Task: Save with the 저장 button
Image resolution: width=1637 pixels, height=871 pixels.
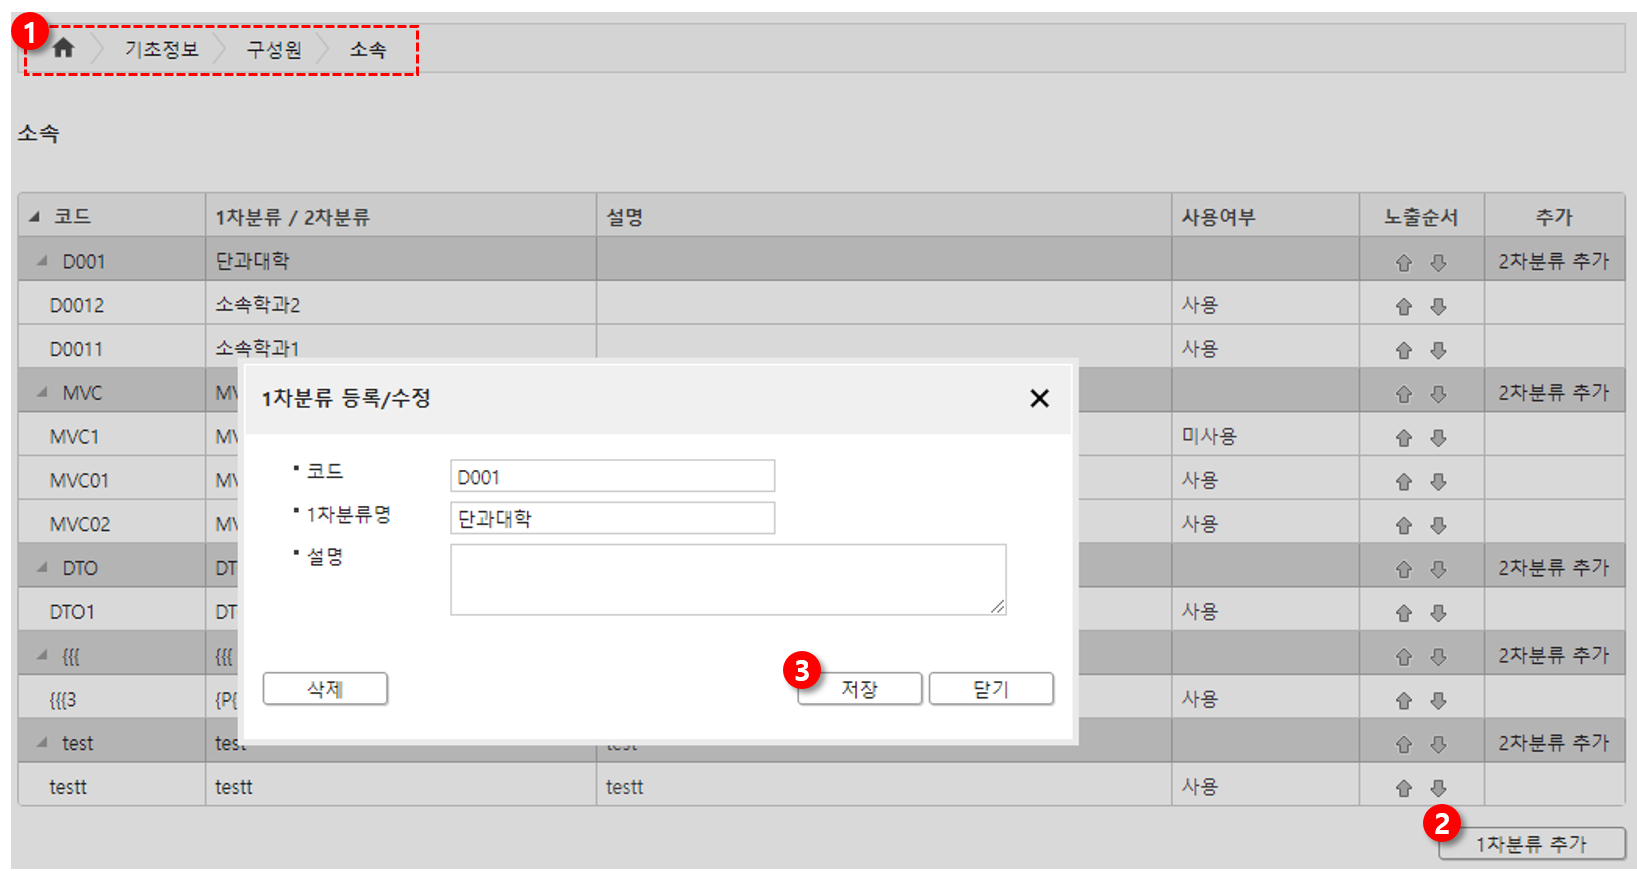Action: pyautogui.click(x=859, y=689)
